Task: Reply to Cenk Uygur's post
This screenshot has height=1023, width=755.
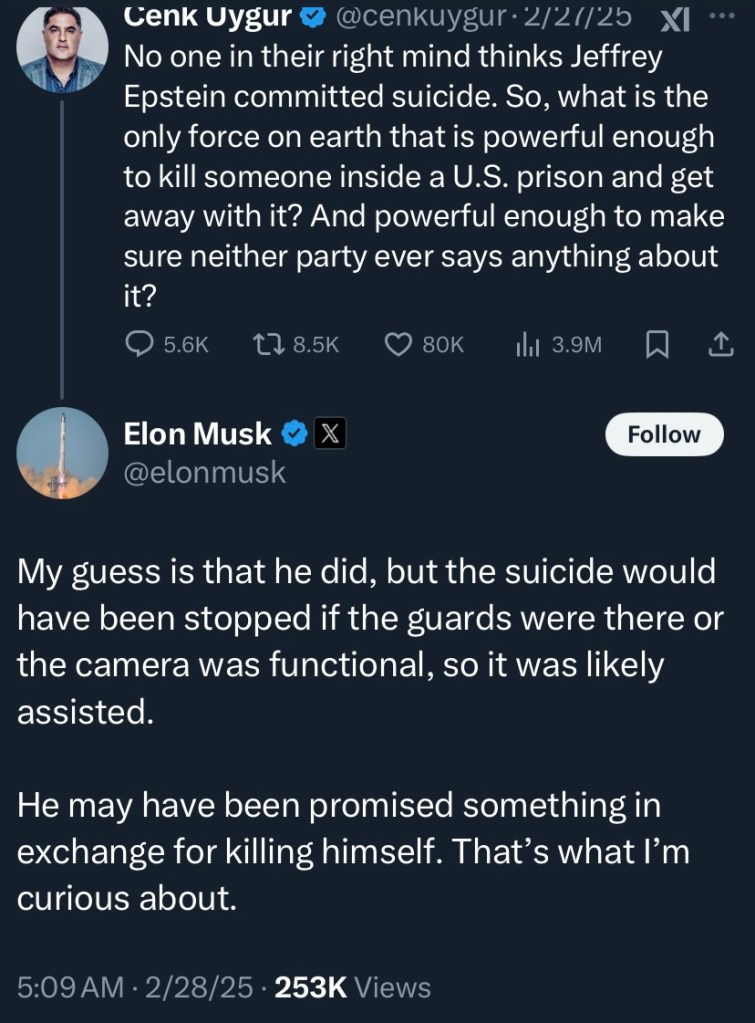Action: [x=139, y=344]
